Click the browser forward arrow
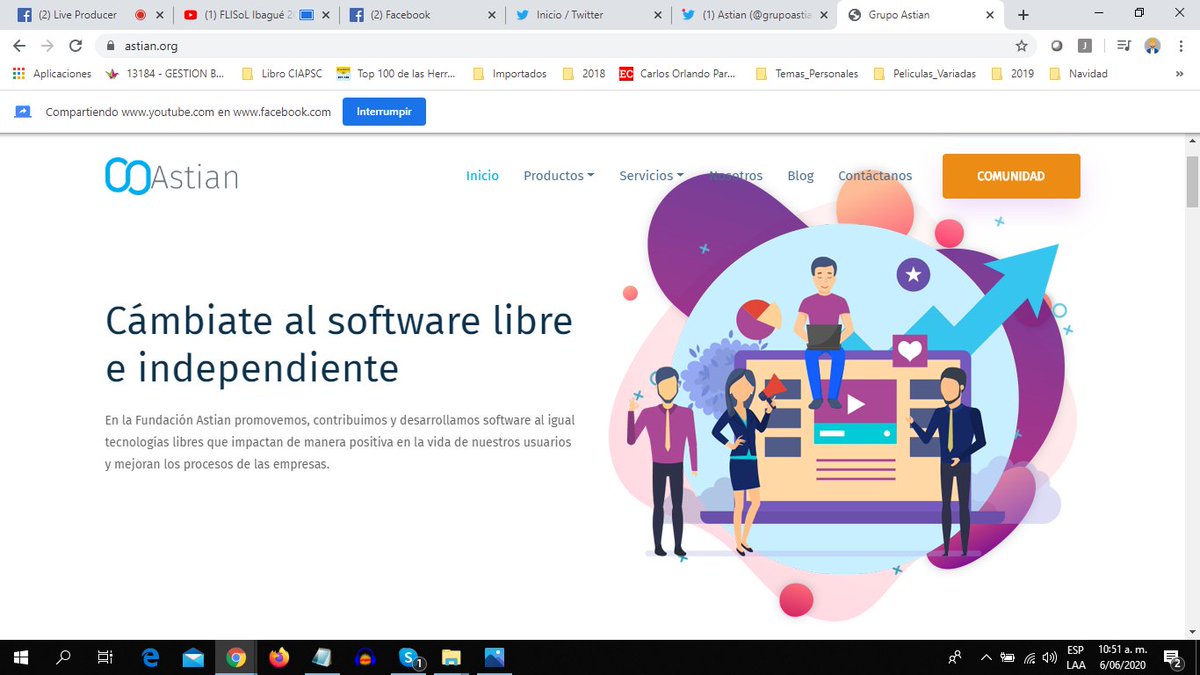Image resolution: width=1200 pixels, height=675 pixels. 47,46
